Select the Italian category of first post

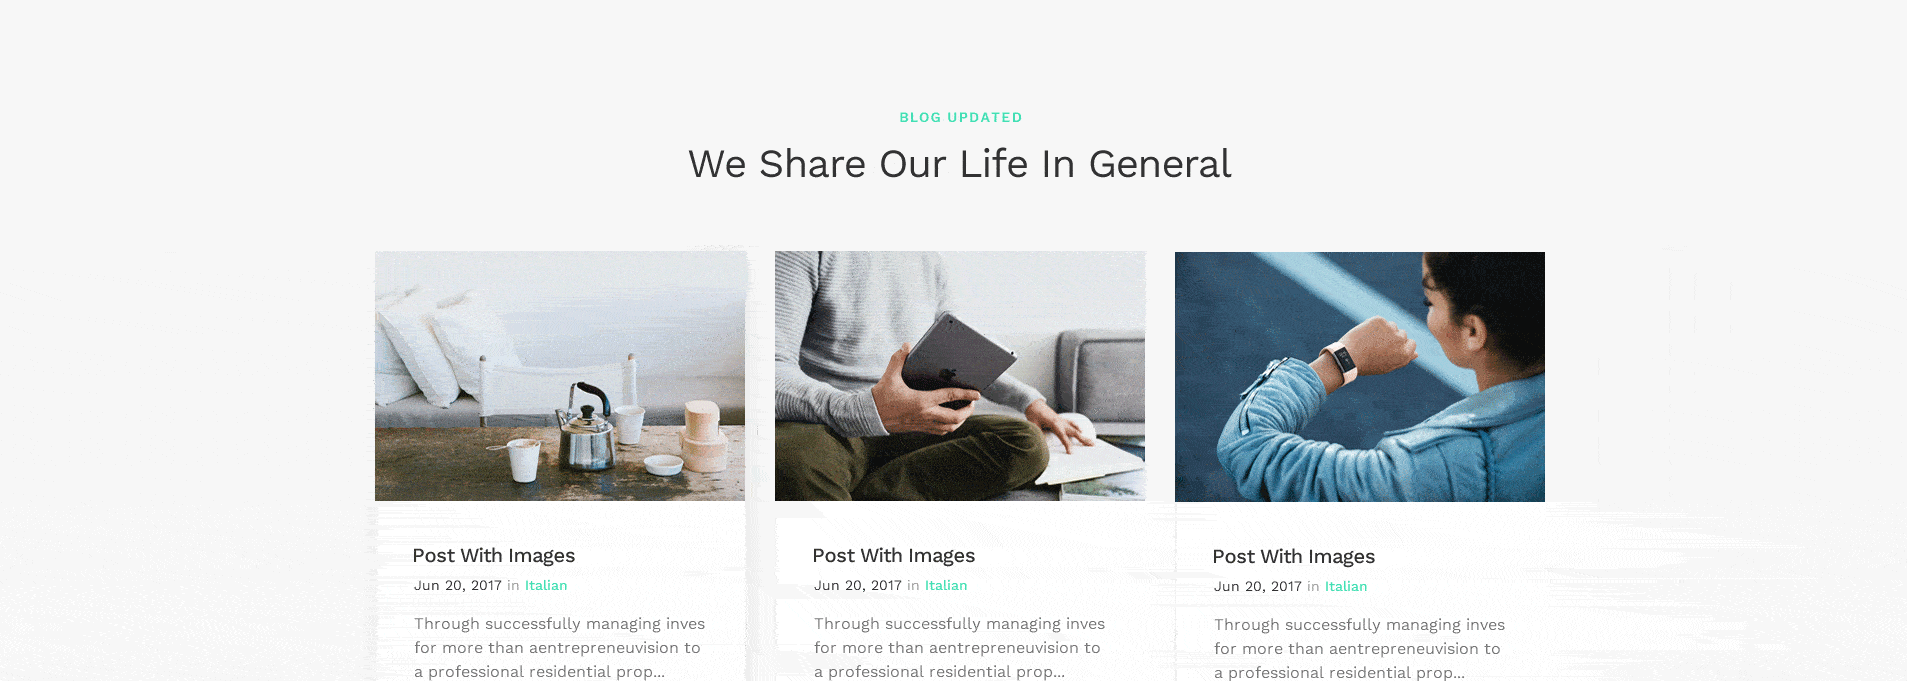[546, 586]
